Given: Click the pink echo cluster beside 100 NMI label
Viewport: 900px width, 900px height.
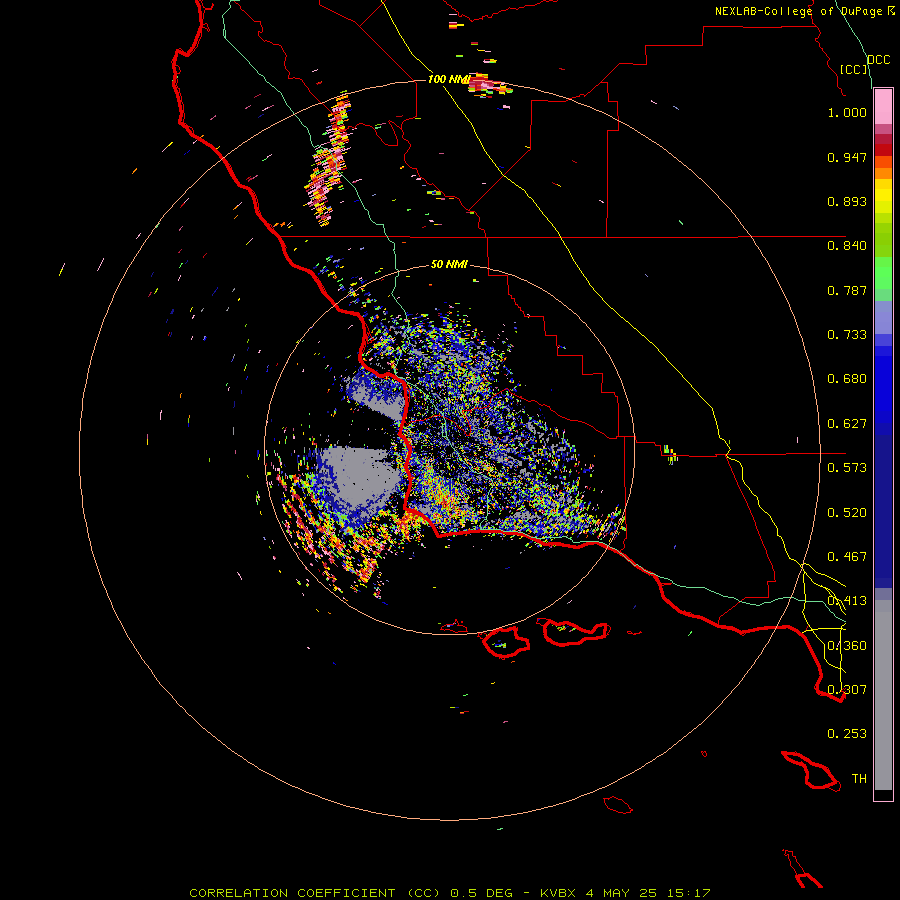Looking at the screenshot, I should click(x=488, y=86).
